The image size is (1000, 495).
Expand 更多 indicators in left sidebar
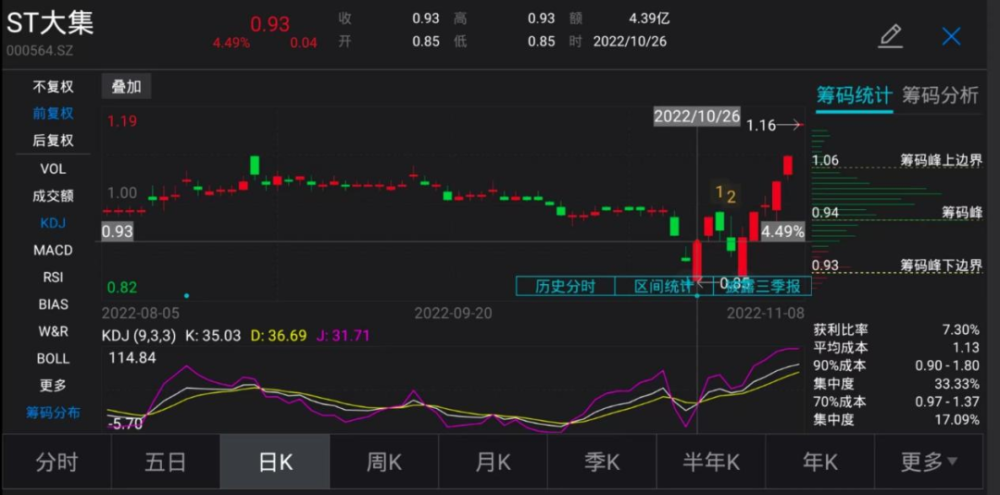pos(53,385)
